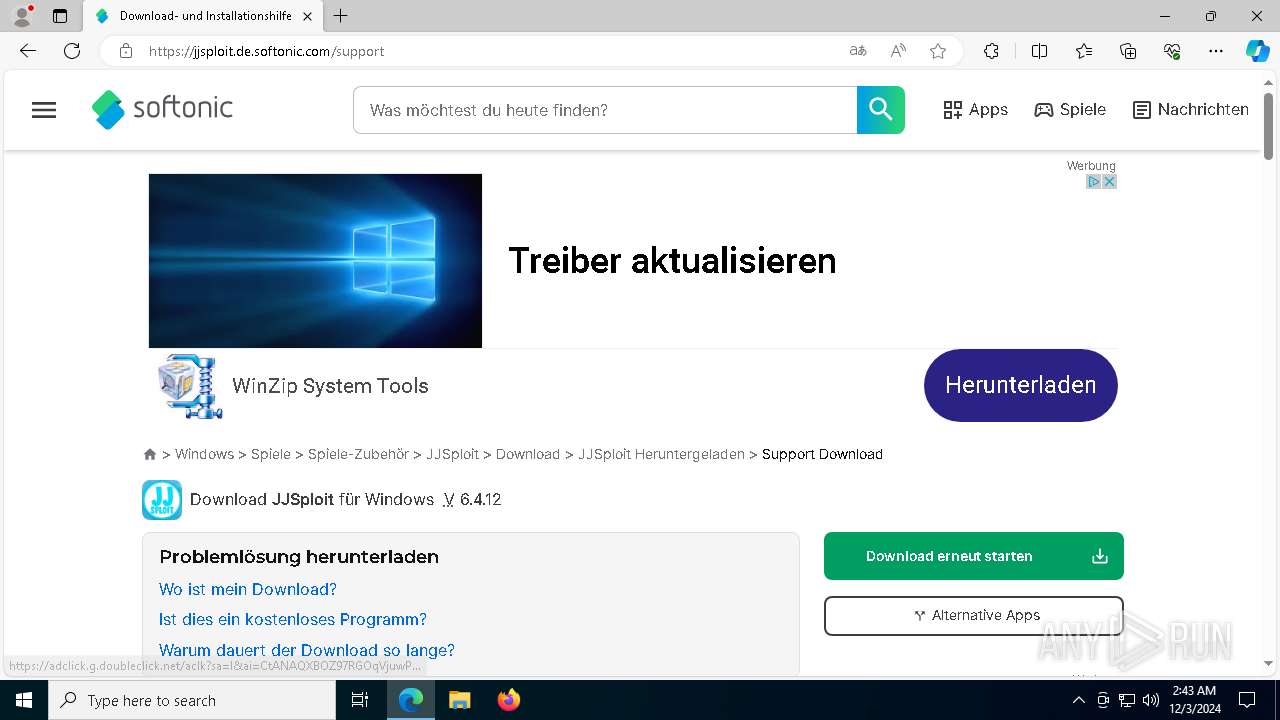
Task: Open the Windows Start menu
Action: [x=24, y=700]
